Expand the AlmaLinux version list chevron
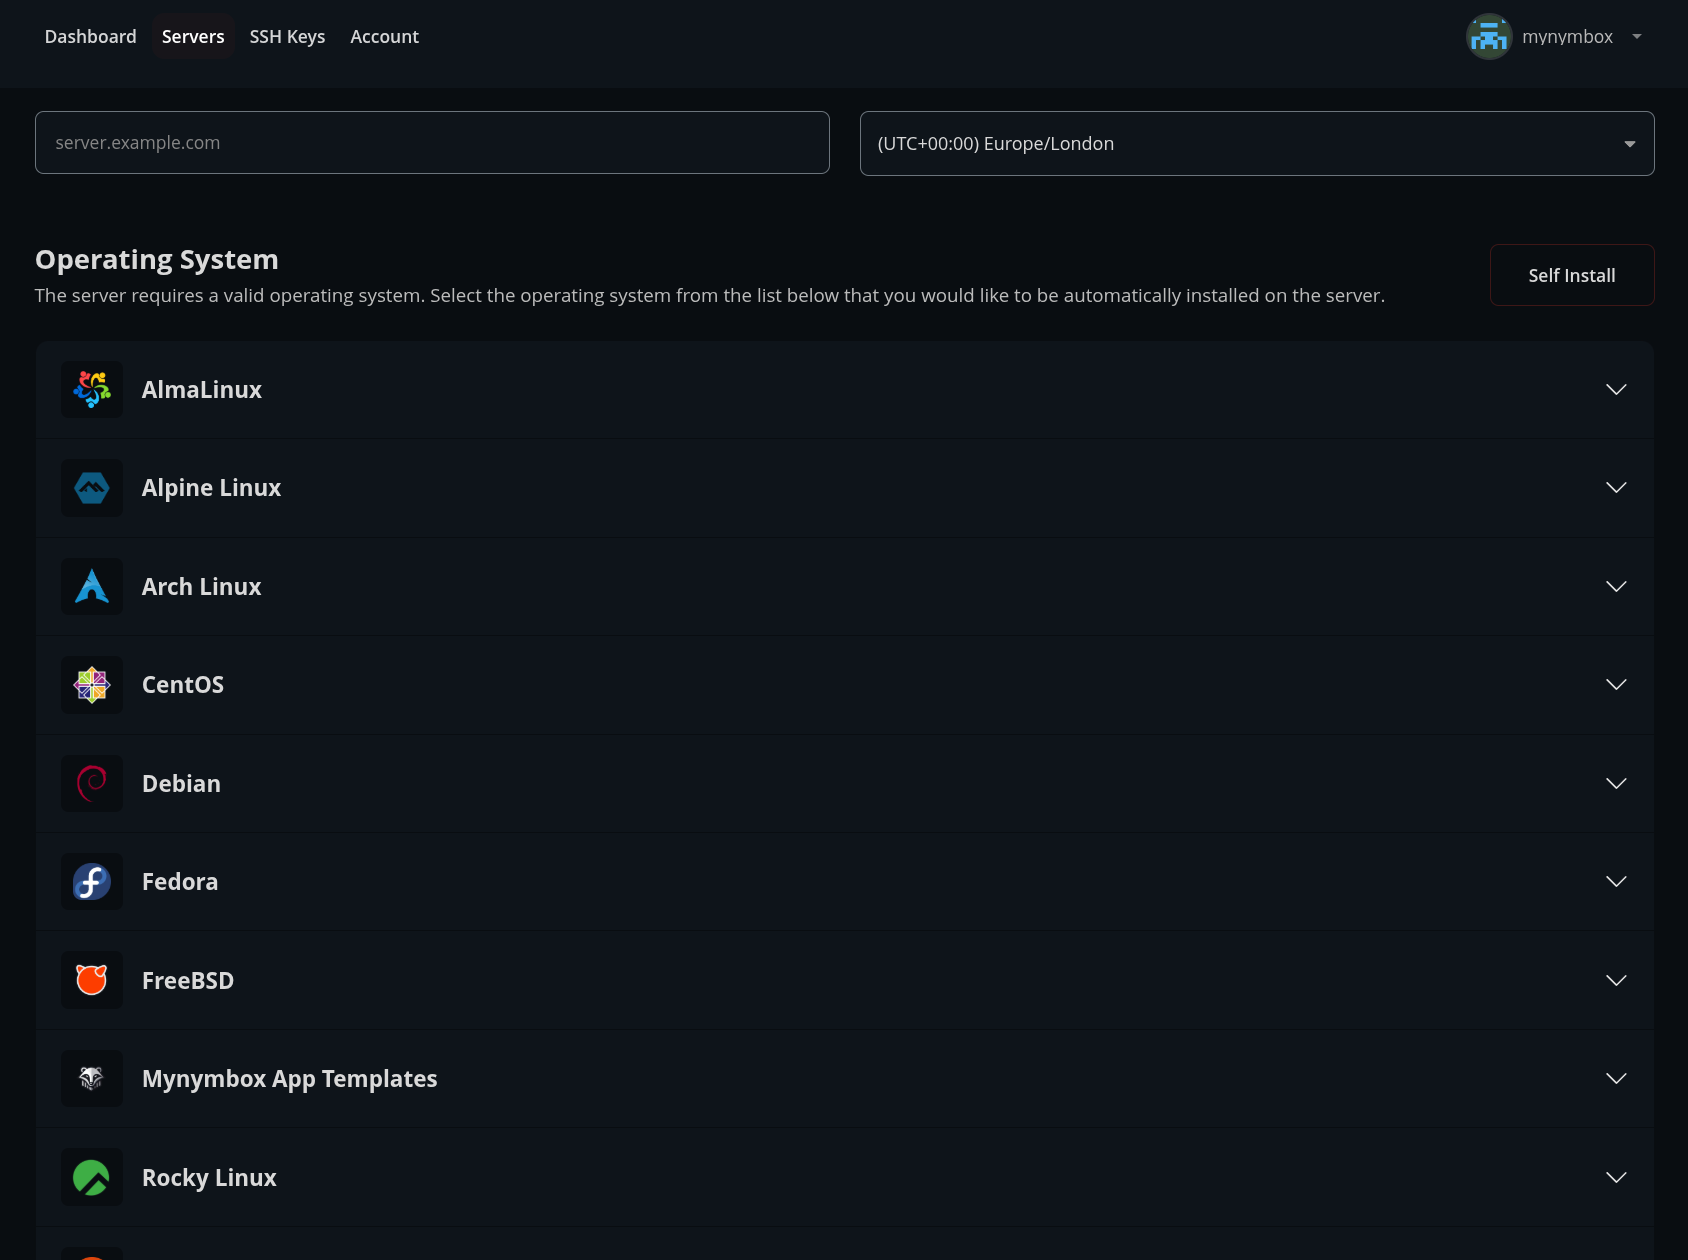Screen dimensions: 1688x1260 click(1616, 389)
